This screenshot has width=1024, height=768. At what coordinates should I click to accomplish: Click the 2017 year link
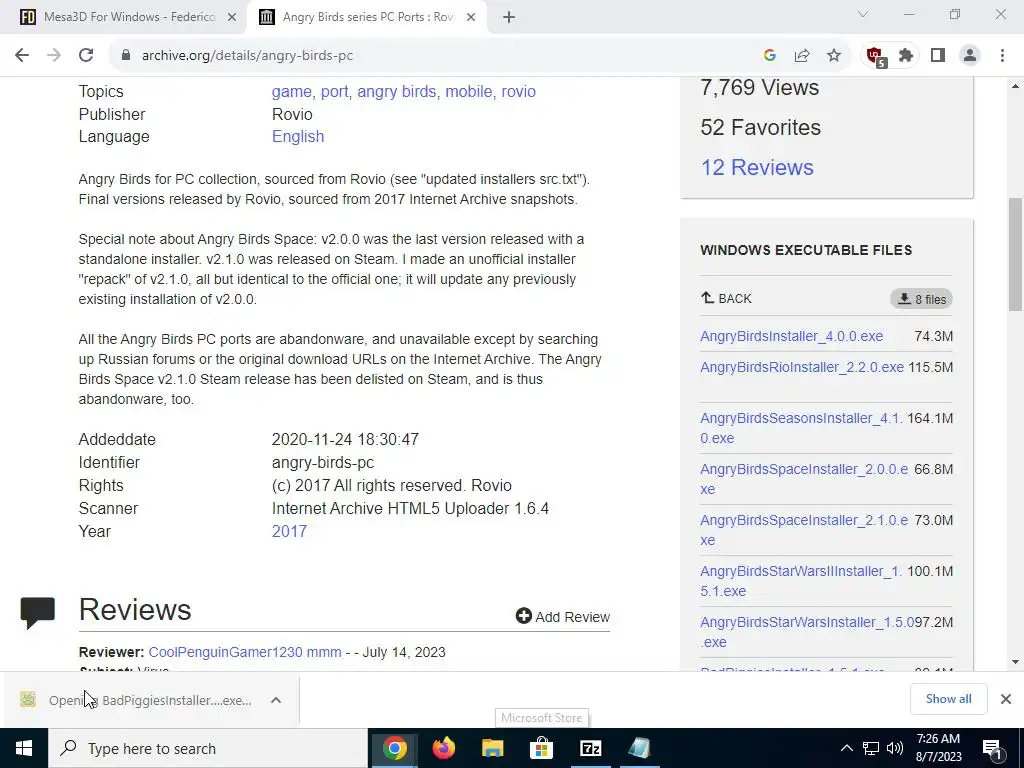click(x=289, y=532)
